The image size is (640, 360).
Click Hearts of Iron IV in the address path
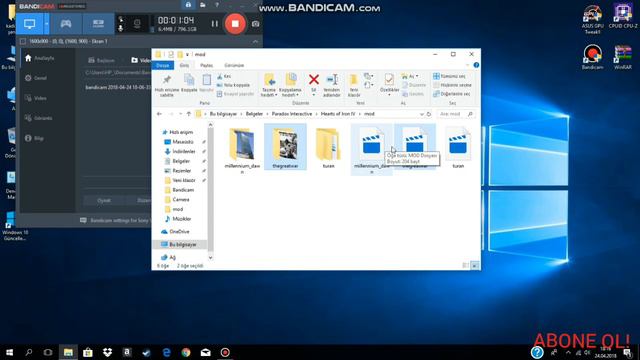[x=338, y=114]
